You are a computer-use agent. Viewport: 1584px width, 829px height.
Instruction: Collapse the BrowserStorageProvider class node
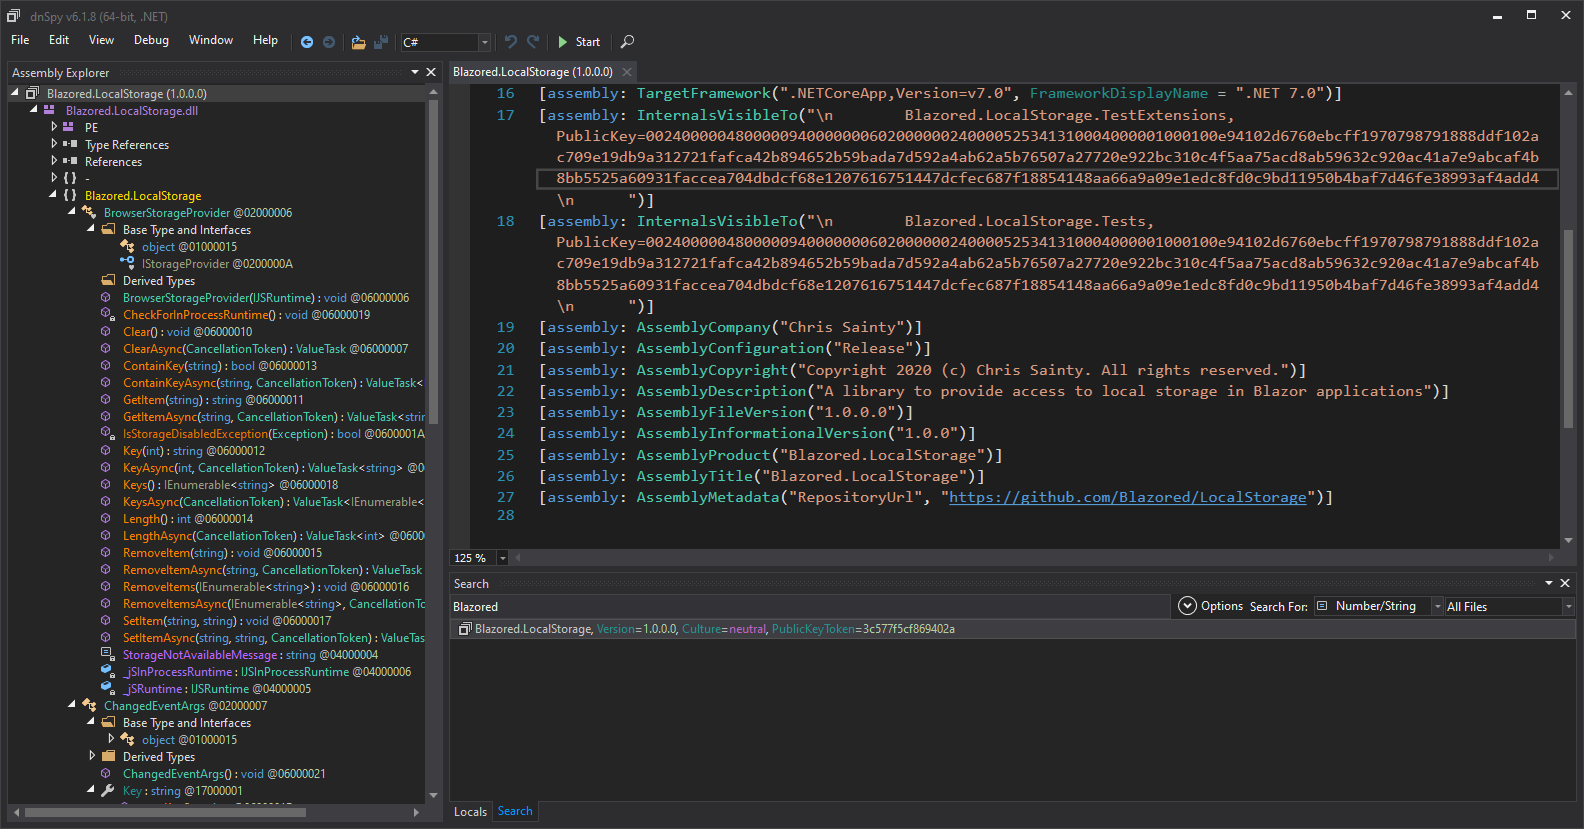click(x=72, y=212)
